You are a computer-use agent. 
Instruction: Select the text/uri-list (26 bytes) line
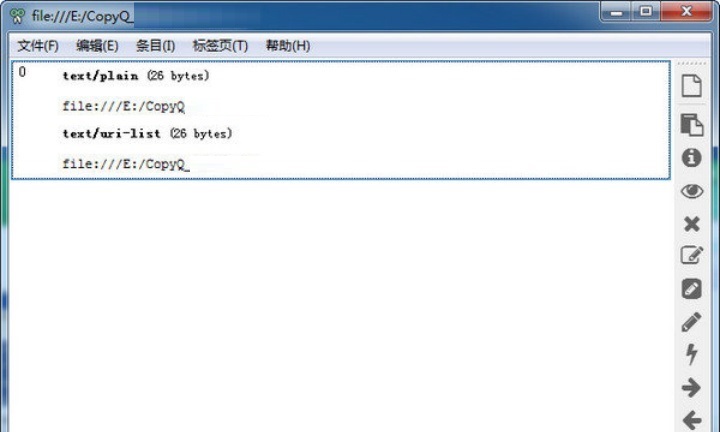(147, 134)
